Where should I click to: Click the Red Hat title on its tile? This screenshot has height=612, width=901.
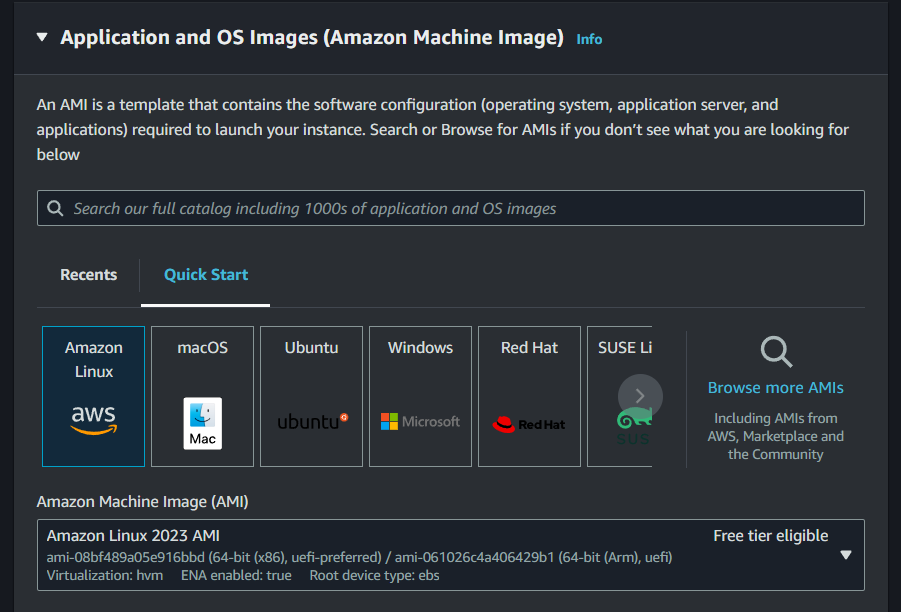pos(529,348)
